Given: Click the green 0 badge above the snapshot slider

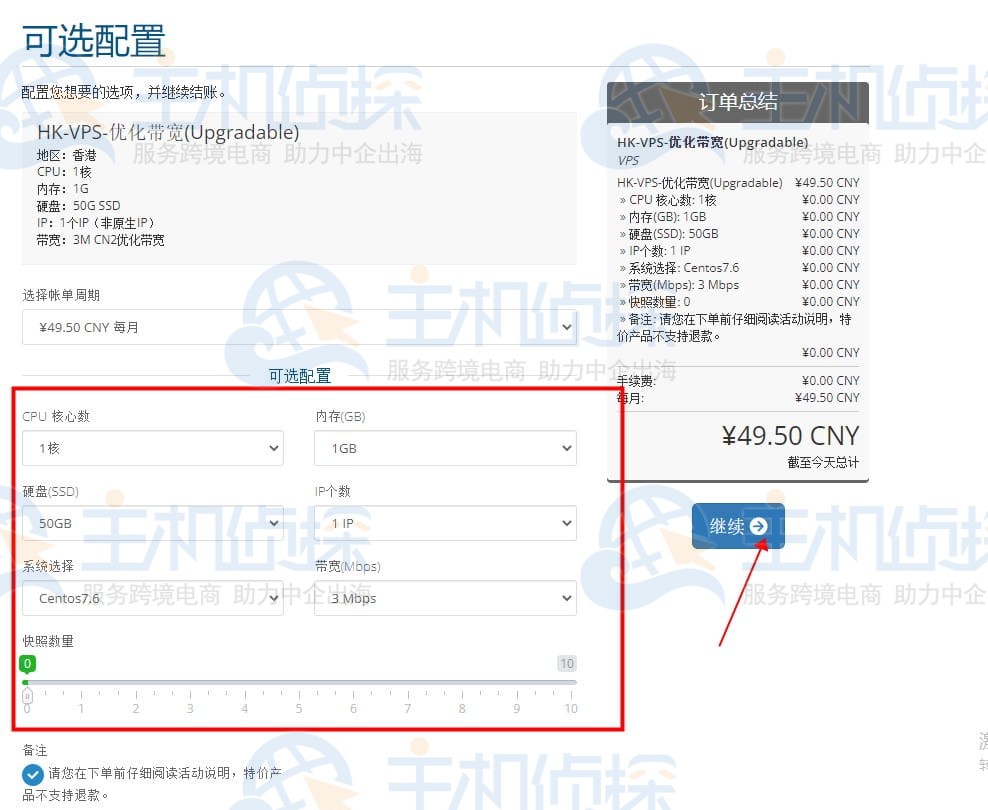Looking at the screenshot, I should pyautogui.click(x=26, y=663).
